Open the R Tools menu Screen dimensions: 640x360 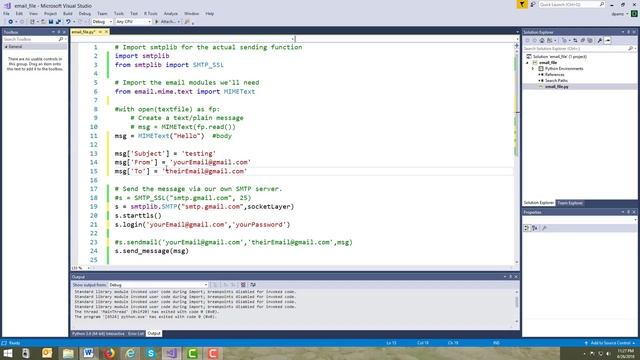tap(151, 13)
